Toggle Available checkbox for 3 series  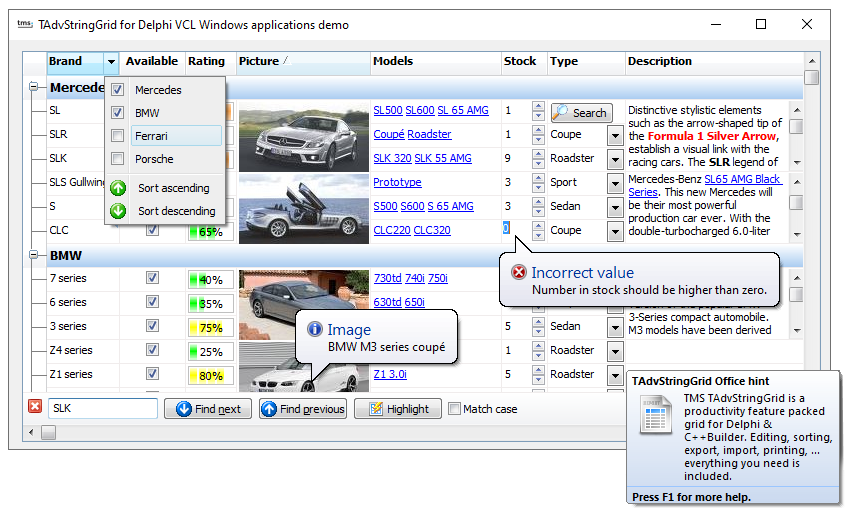point(152,326)
